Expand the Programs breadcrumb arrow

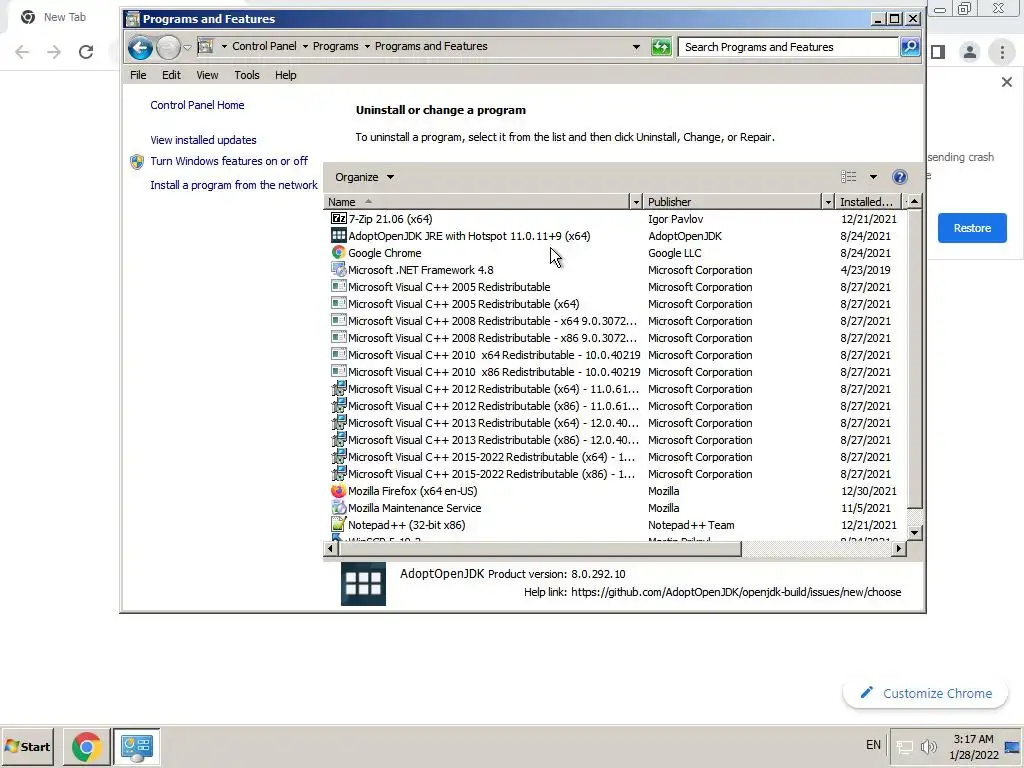367,46
